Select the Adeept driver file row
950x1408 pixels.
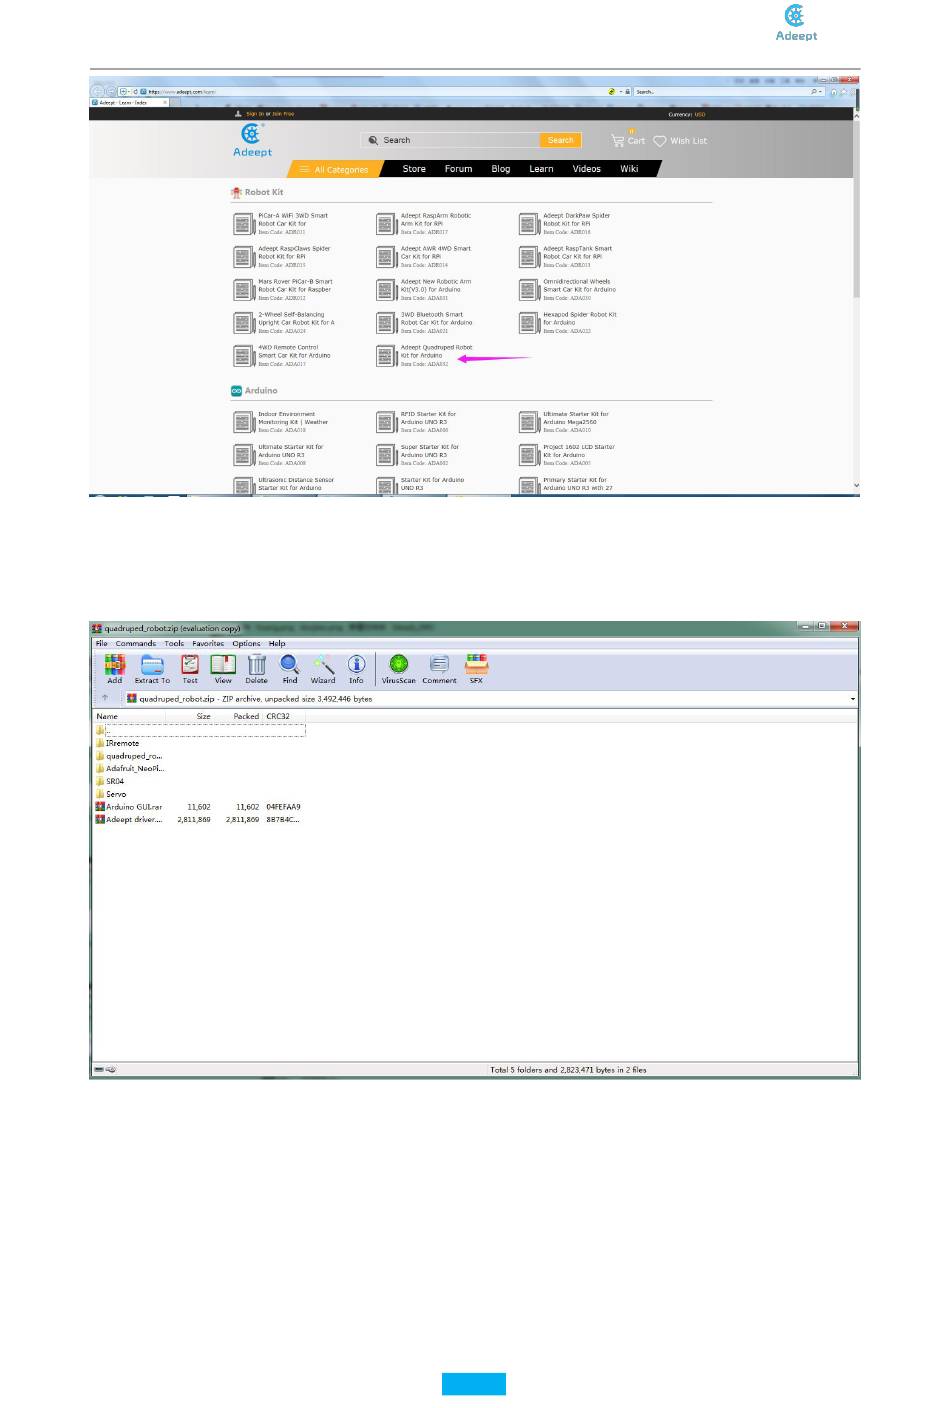point(200,819)
